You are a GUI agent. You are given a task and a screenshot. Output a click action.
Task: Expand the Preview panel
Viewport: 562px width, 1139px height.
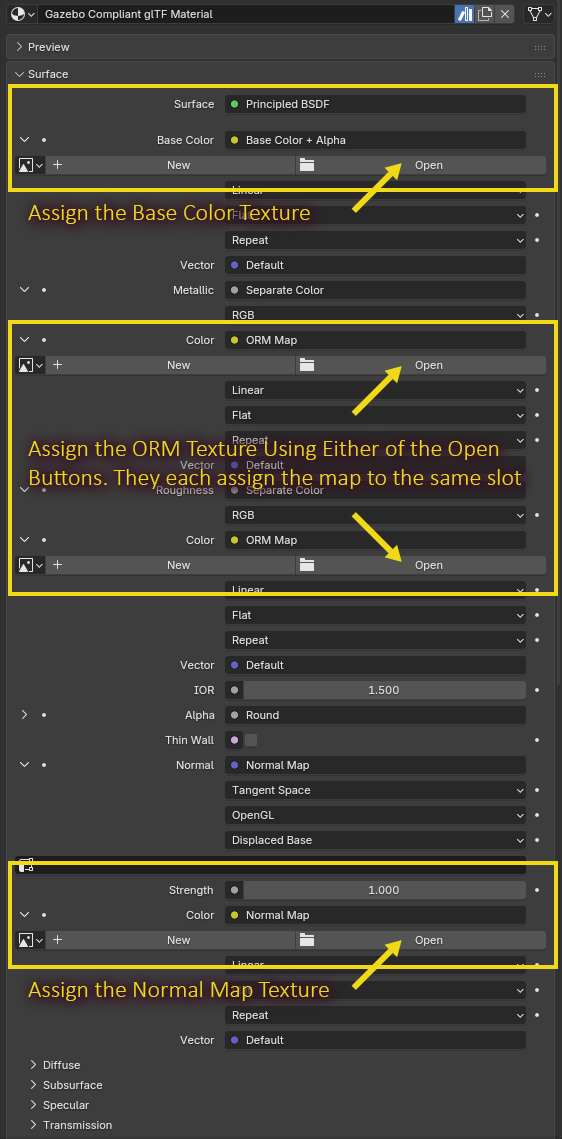pyautogui.click(x=20, y=47)
